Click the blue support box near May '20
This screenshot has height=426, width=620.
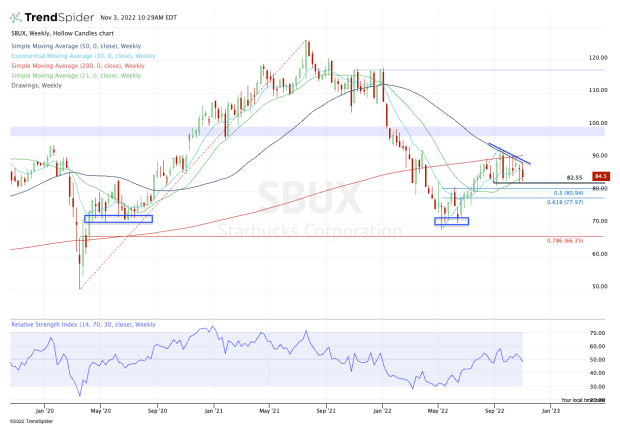pyautogui.click(x=118, y=218)
